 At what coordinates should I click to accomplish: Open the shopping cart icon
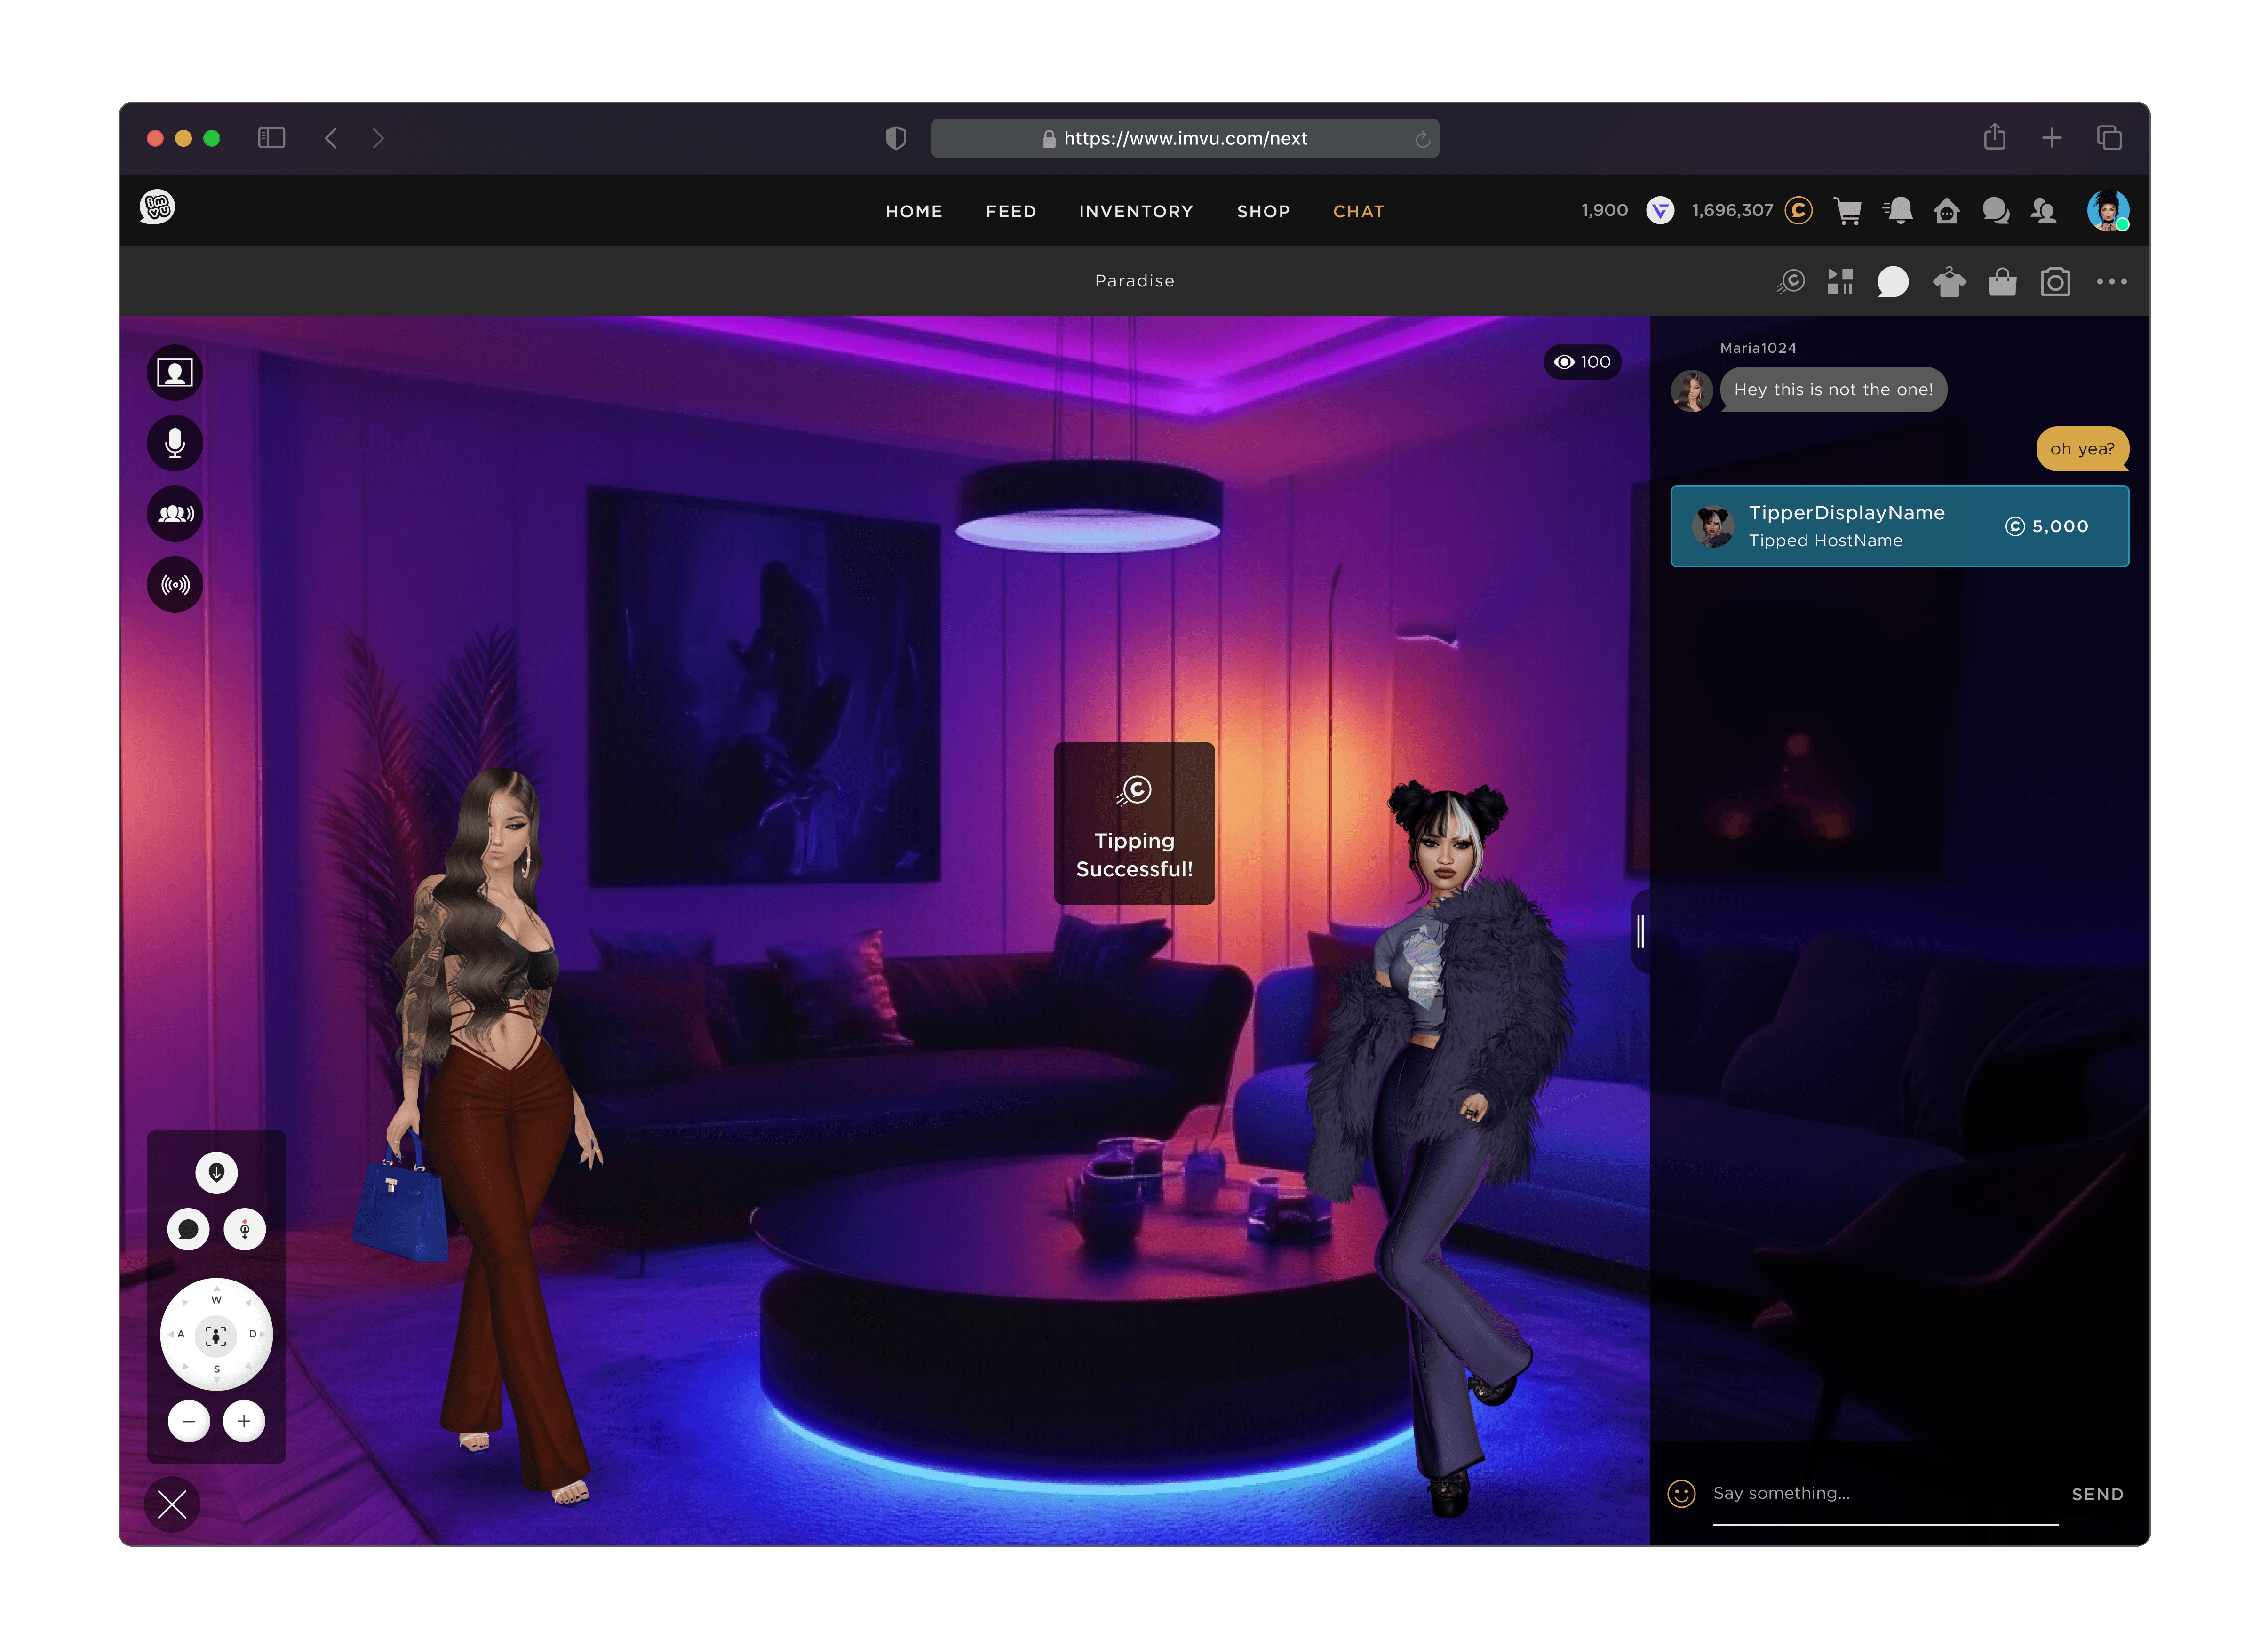tap(1847, 211)
